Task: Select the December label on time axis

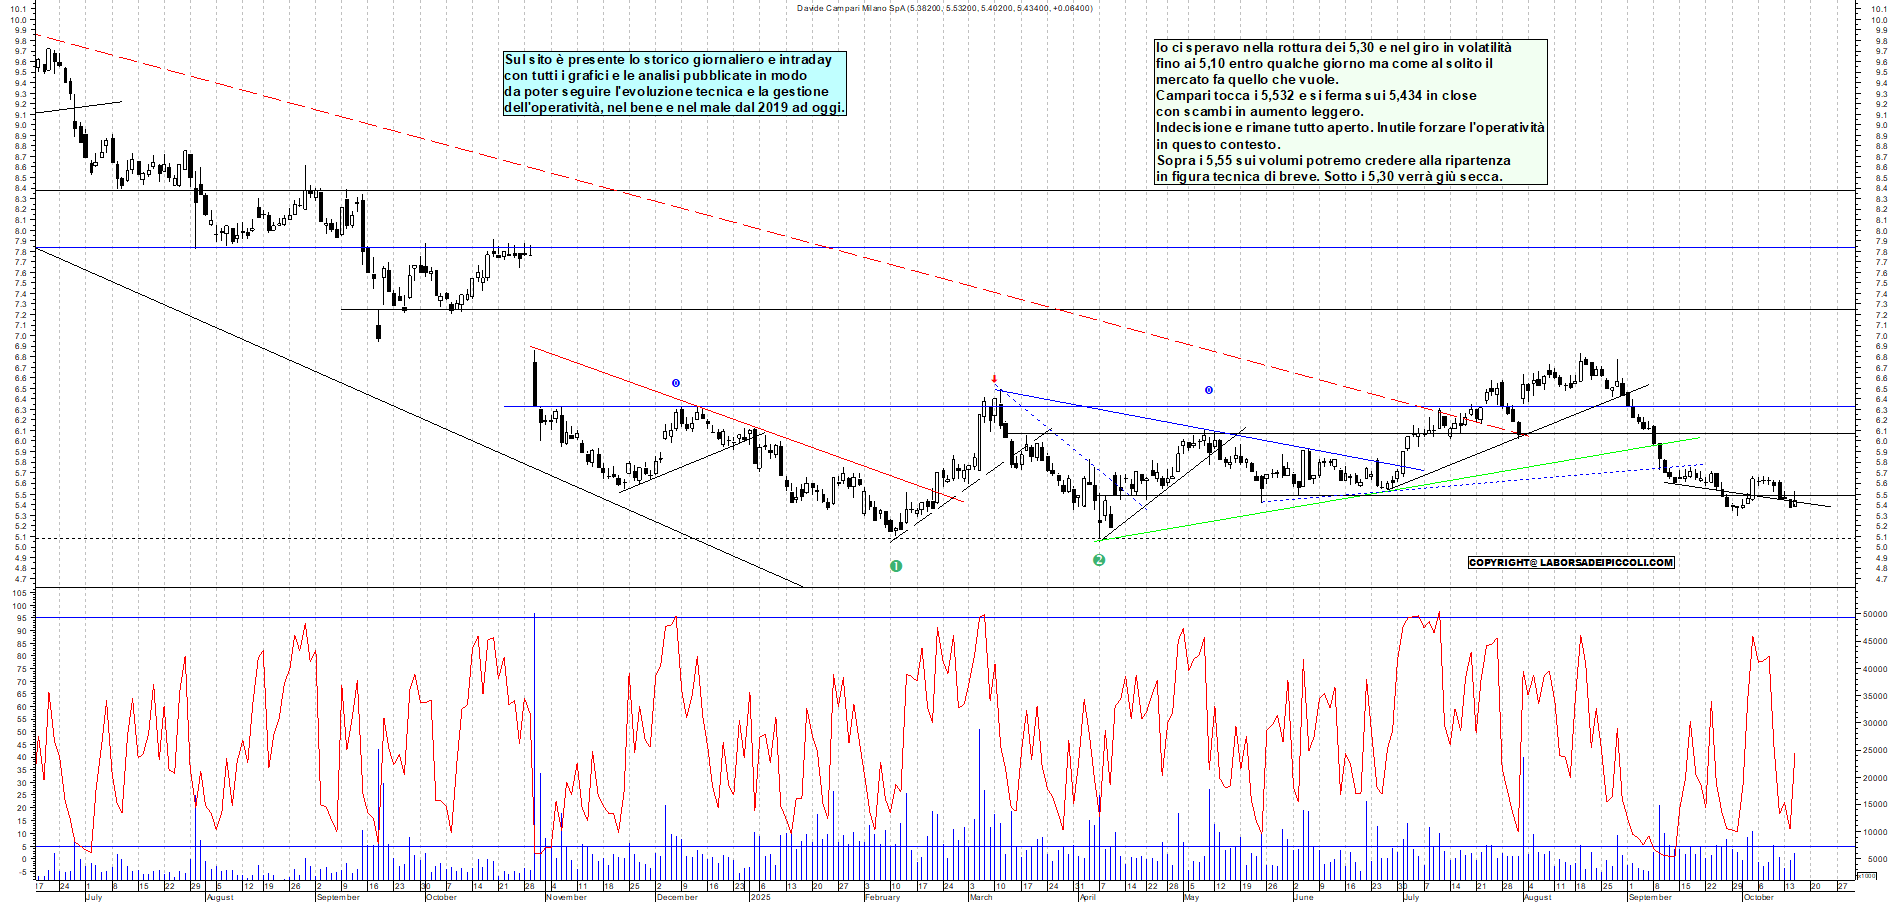Action: tap(677, 897)
